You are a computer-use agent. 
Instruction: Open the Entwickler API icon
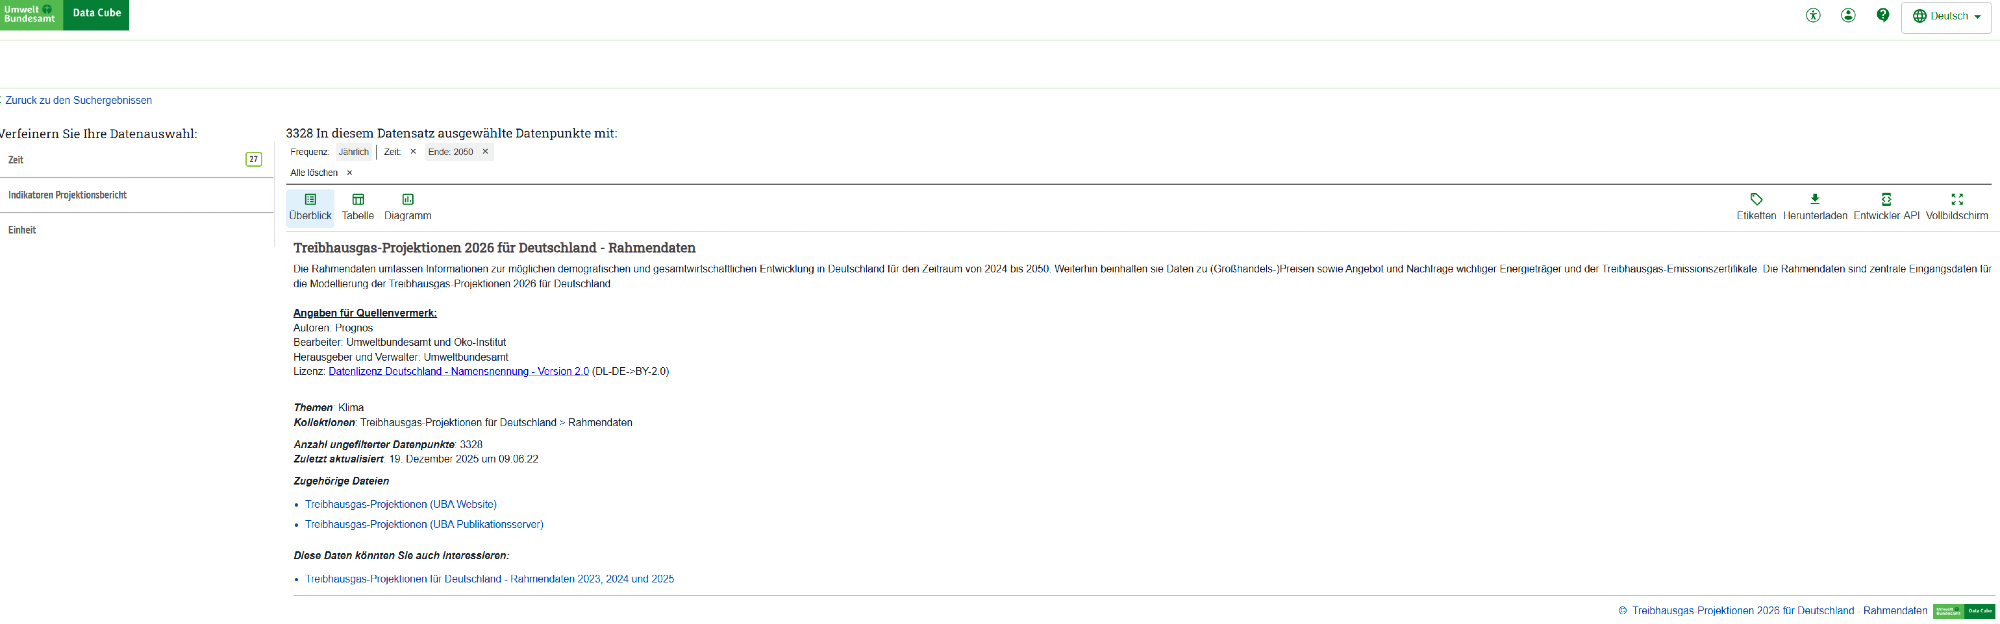click(x=1886, y=200)
